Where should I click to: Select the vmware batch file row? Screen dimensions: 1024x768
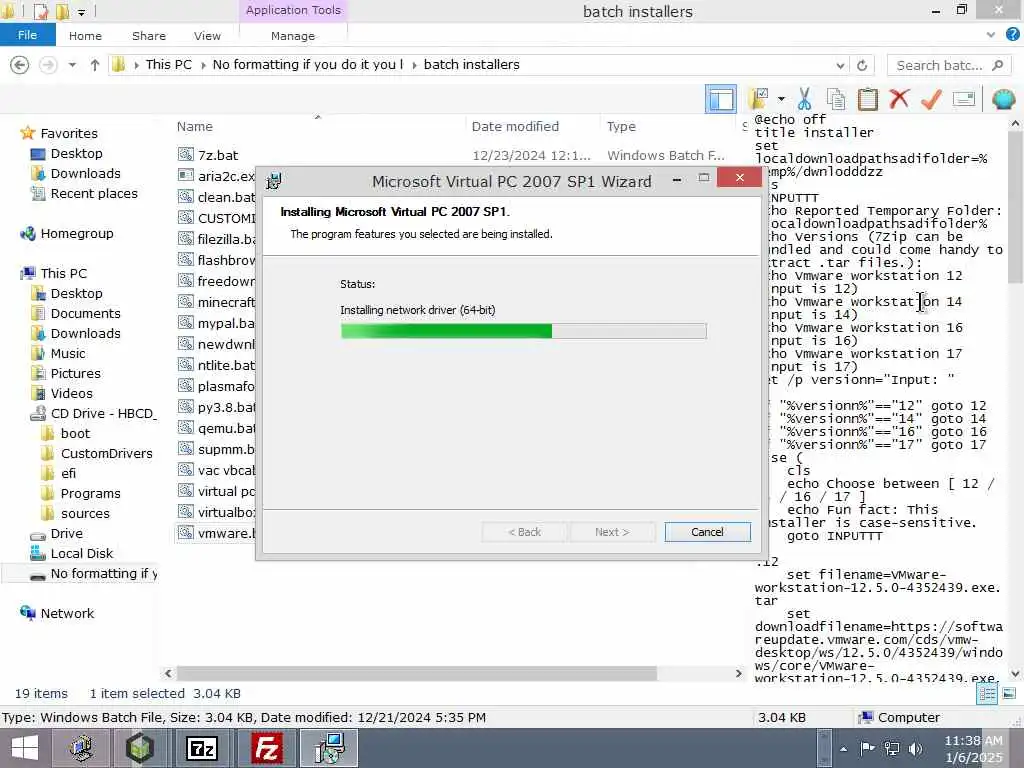click(x=217, y=534)
